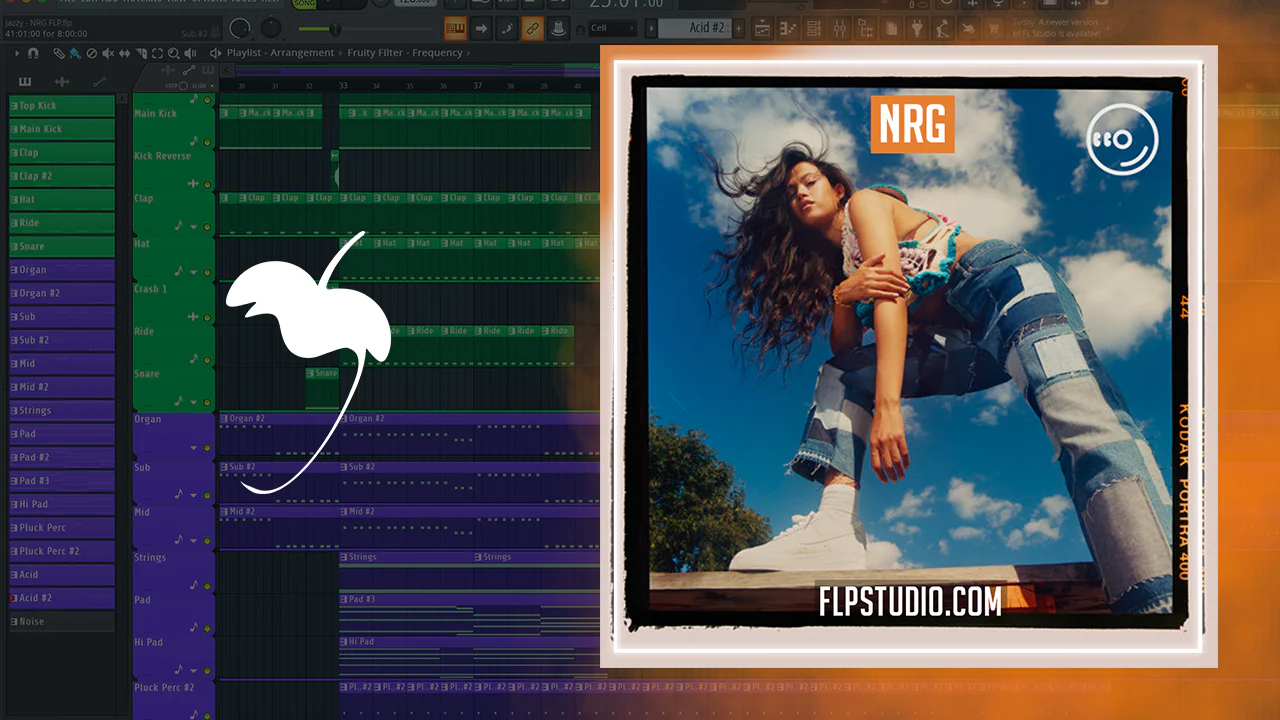Open the Browser view icon
Viewport: 1280px width, 720px height.
point(866,29)
